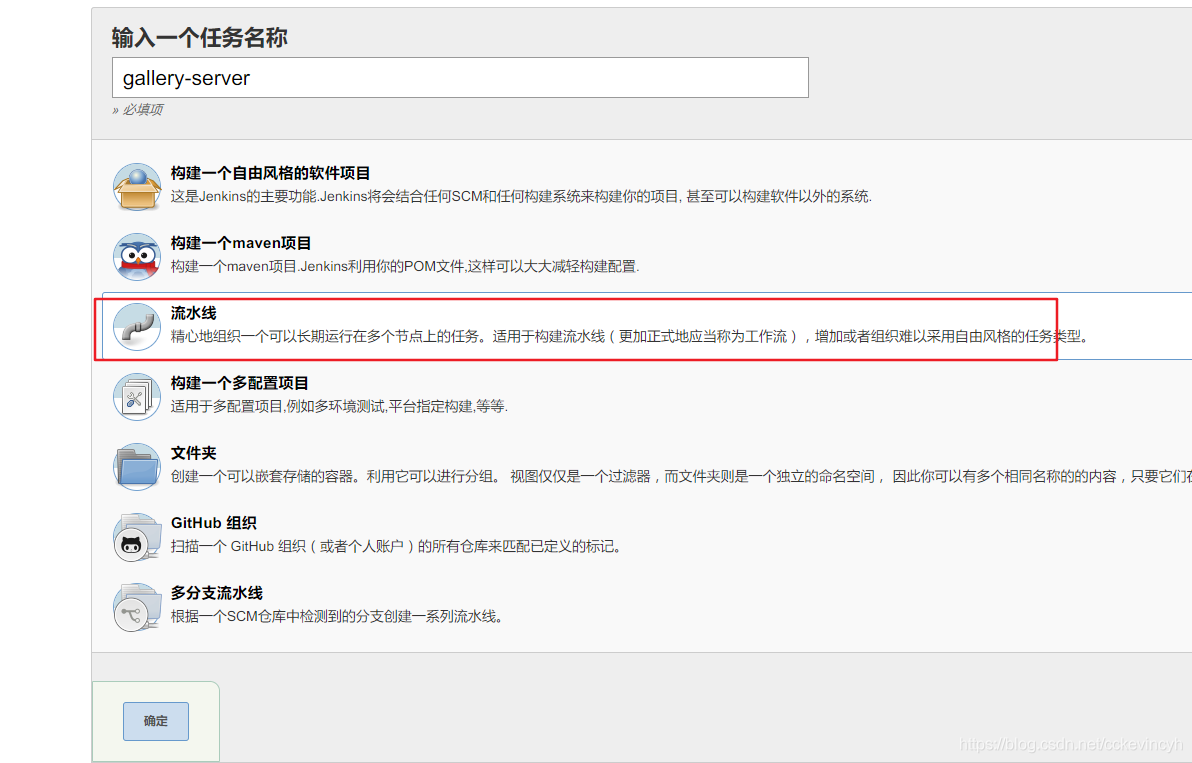Choose the 文件夹 item title
This screenshot has height=763, width=1192.
click(194, 453)
